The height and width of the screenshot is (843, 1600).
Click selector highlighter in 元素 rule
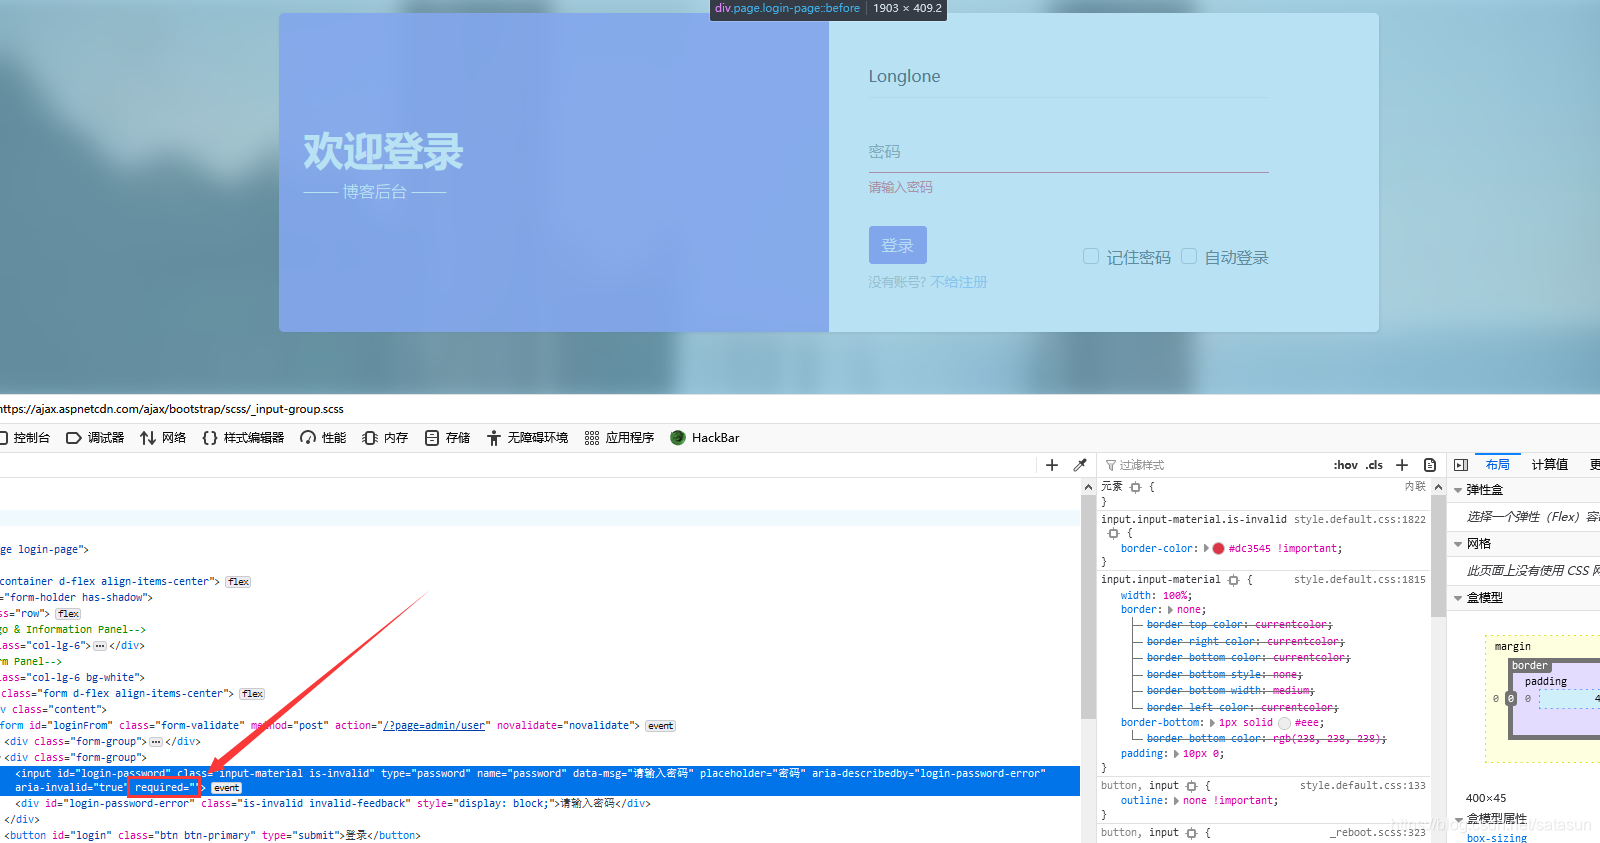[1135, 487]
